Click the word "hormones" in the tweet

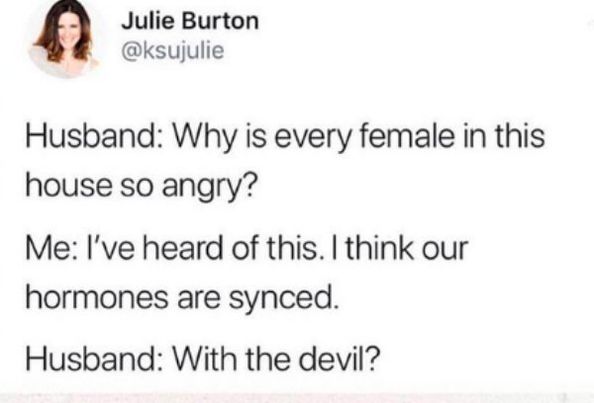pyautogui.click(x=97, y=297)
